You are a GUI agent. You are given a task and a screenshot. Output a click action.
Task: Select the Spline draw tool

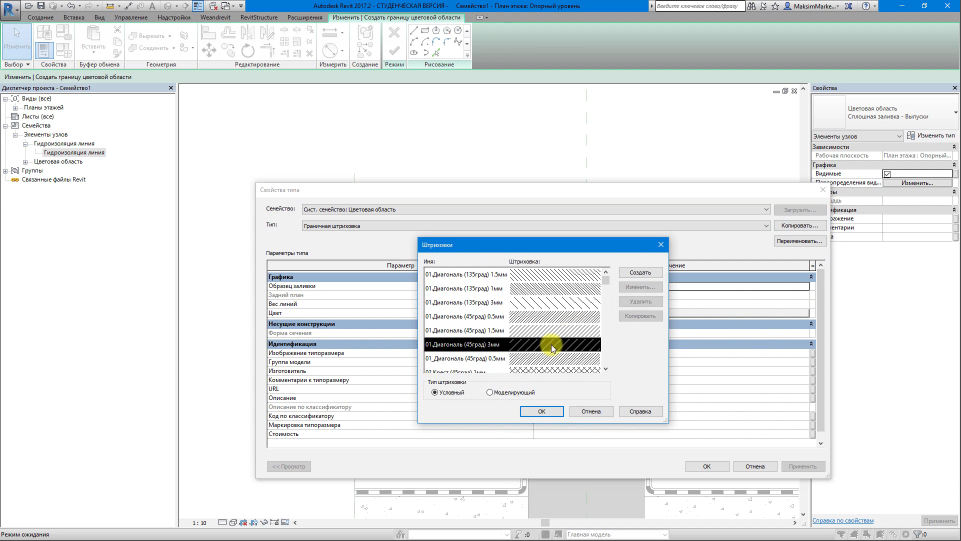point(458,41)
